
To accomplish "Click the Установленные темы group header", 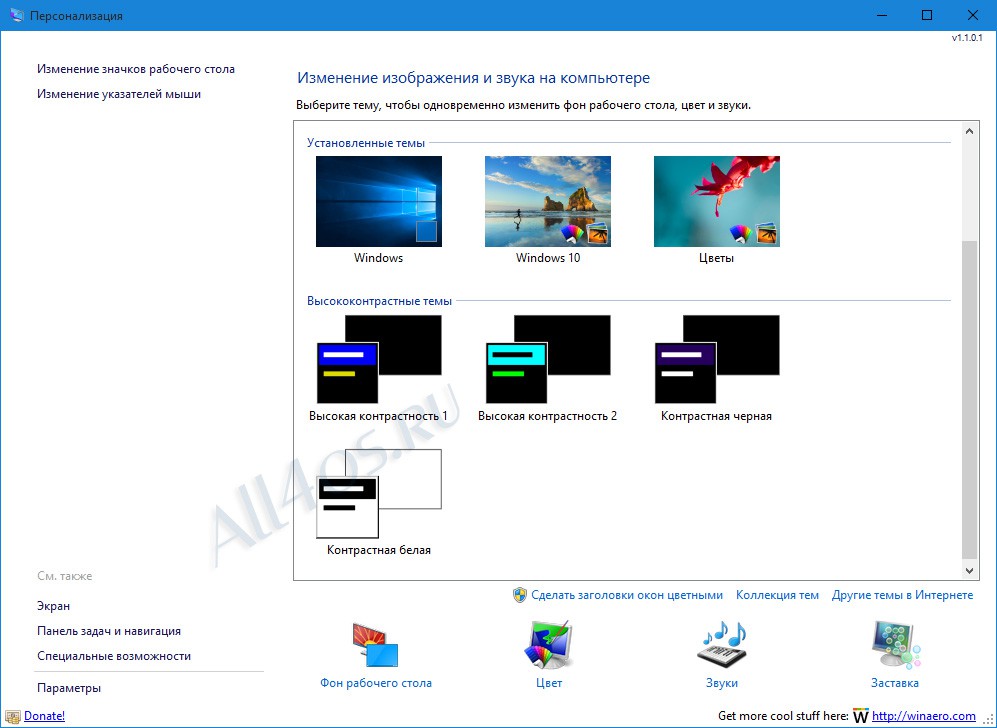I will (366, 143).
